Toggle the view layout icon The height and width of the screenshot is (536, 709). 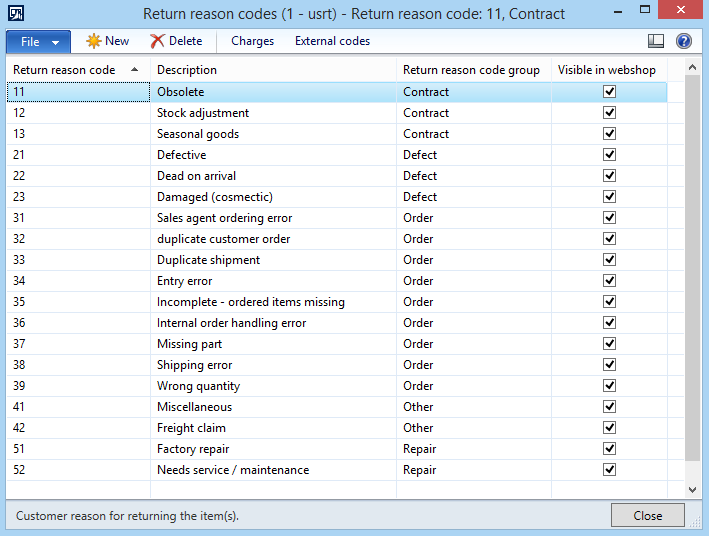(656, 41)
